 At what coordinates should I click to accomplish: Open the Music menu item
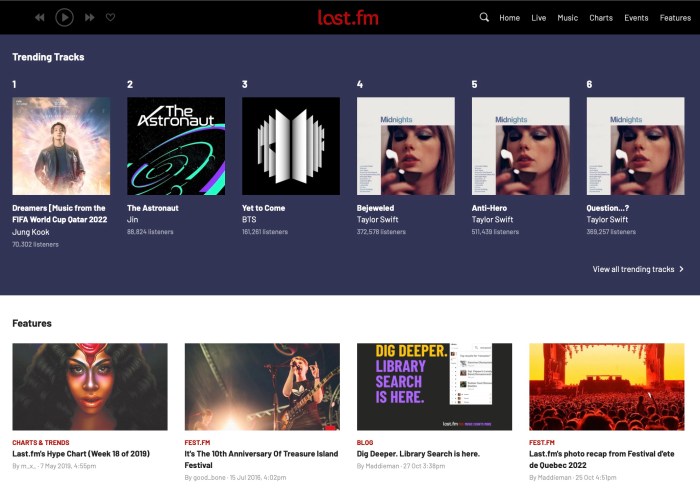click(x=567, y=18)
